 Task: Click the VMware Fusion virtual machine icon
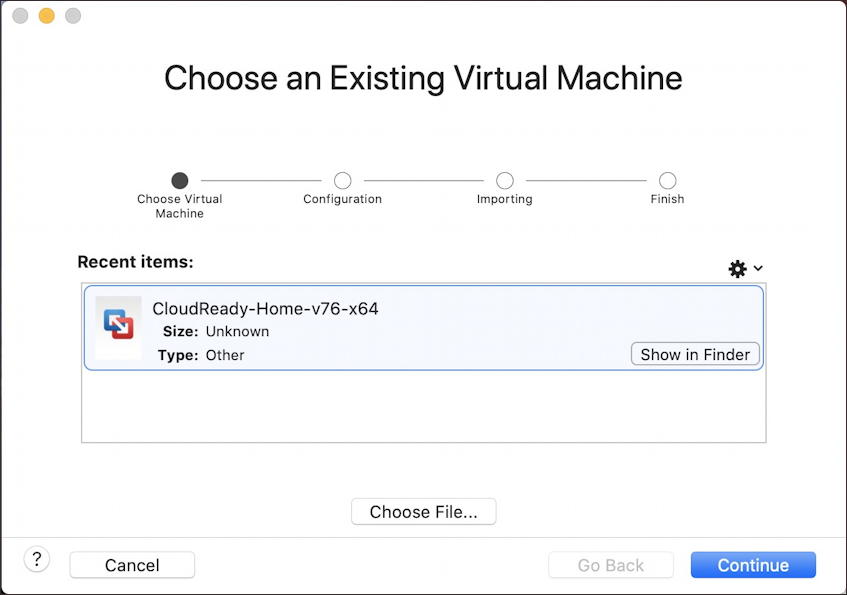point(118,324)
